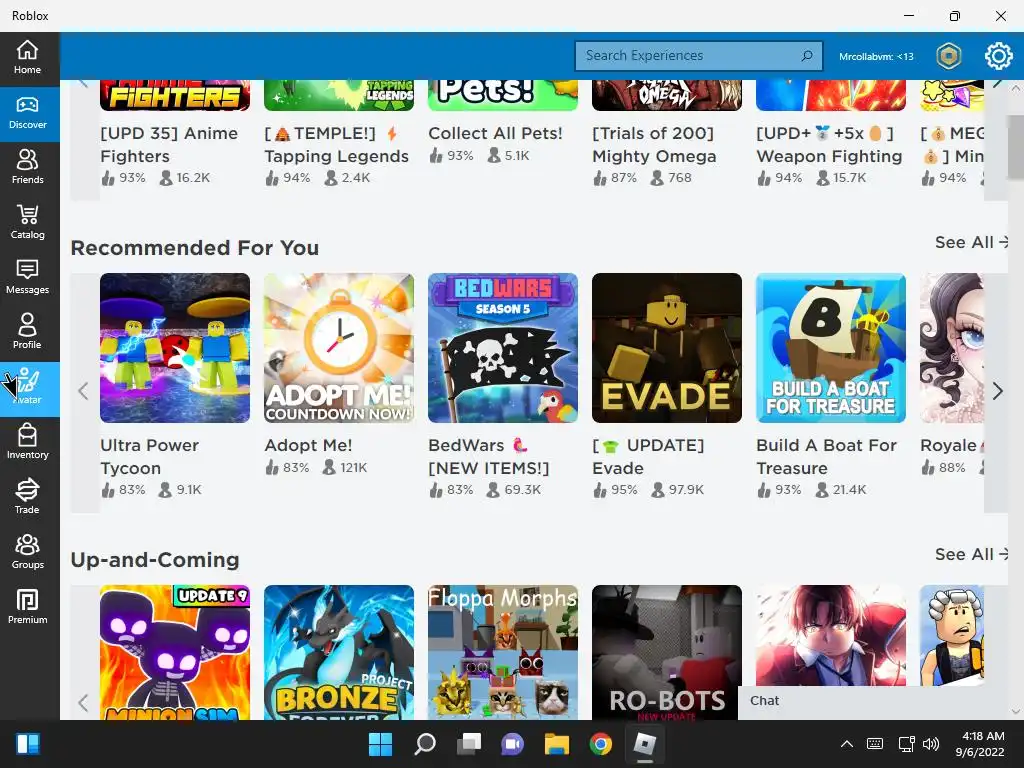Viewport: 1024px width, 768px height.
Task: Go to Profile in the sidebar
Action: (27, 333)
